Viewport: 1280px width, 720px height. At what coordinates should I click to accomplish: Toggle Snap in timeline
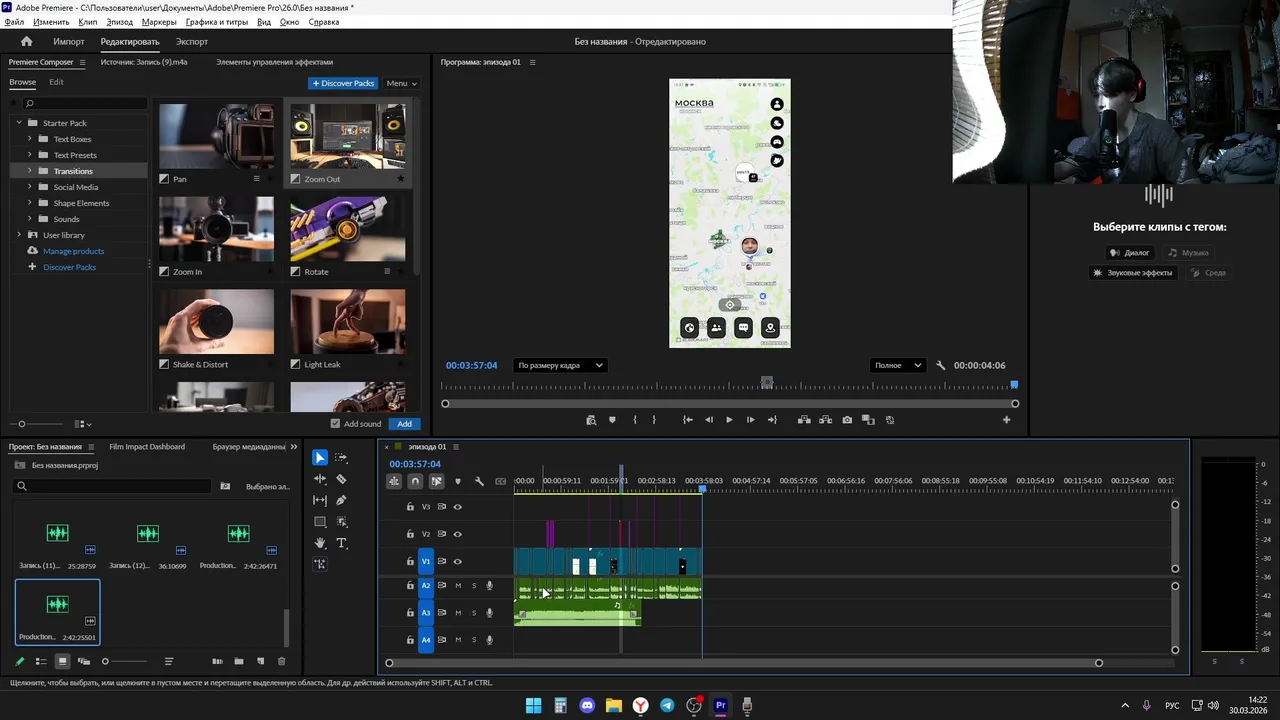415,481
